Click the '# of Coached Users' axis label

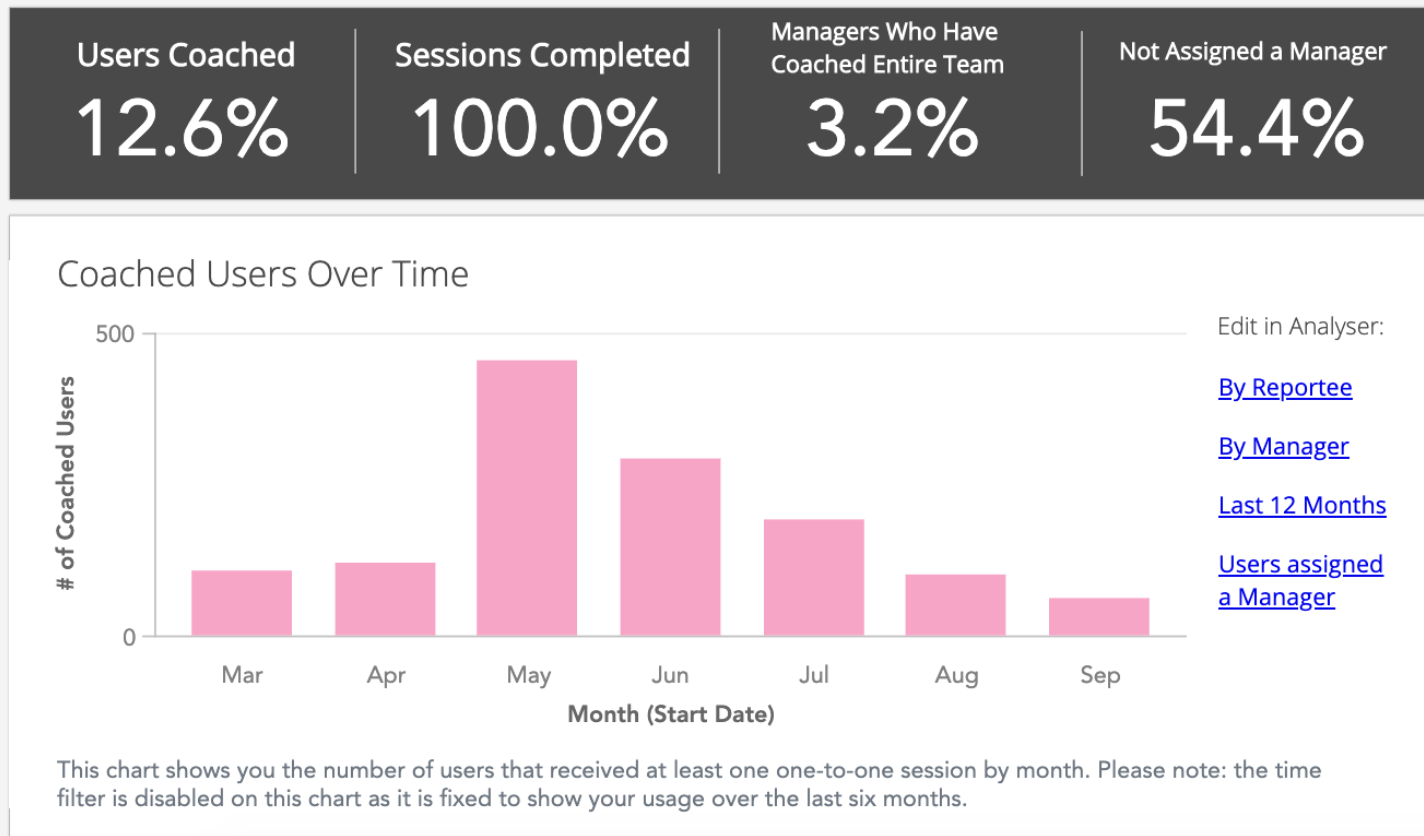pos(66,483)
